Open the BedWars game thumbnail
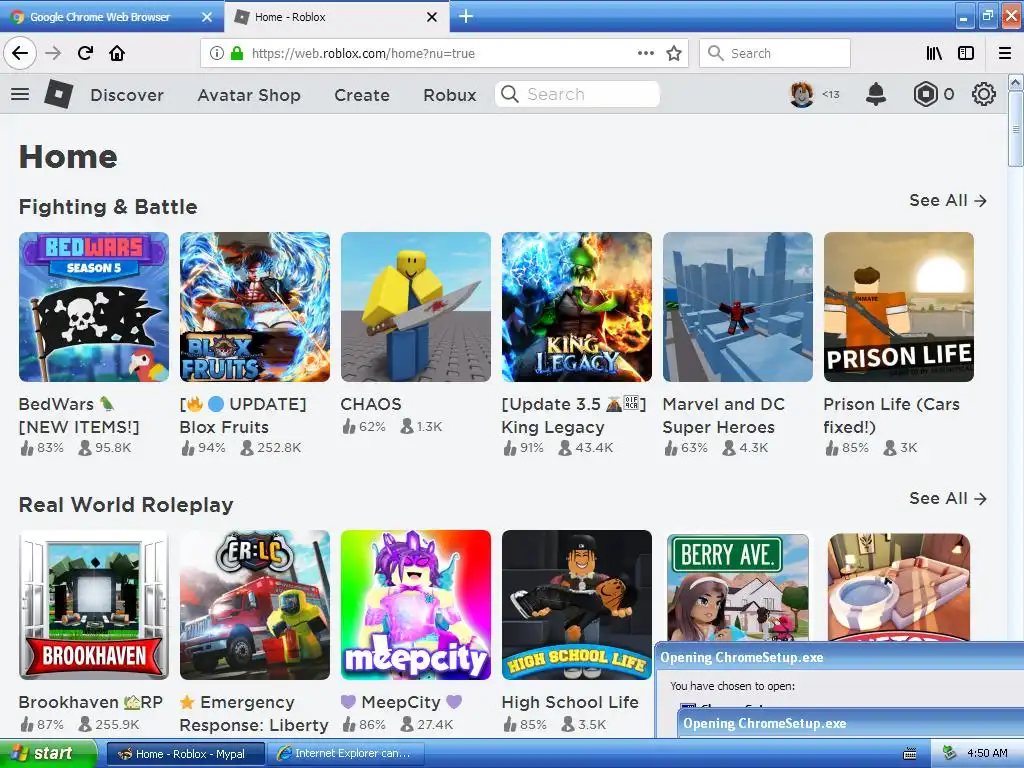This screenshot has width=1024, height=768. [x=94, y=307]
